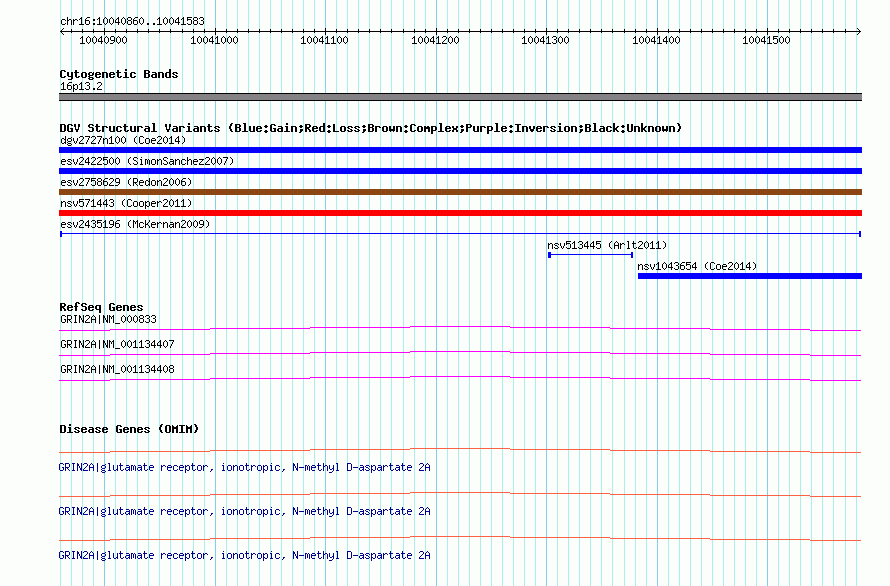This screenshot has height=586, width=890.
Task: Click the blue bar for esv2422500
Action: pyautogui.click(x=460, y=171)
